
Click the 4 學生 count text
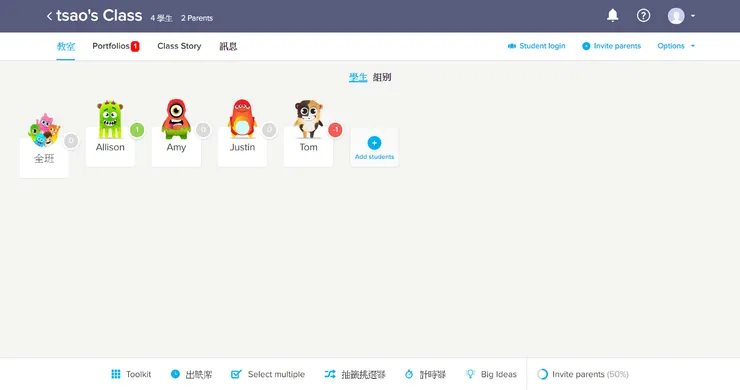pos(161,18)
